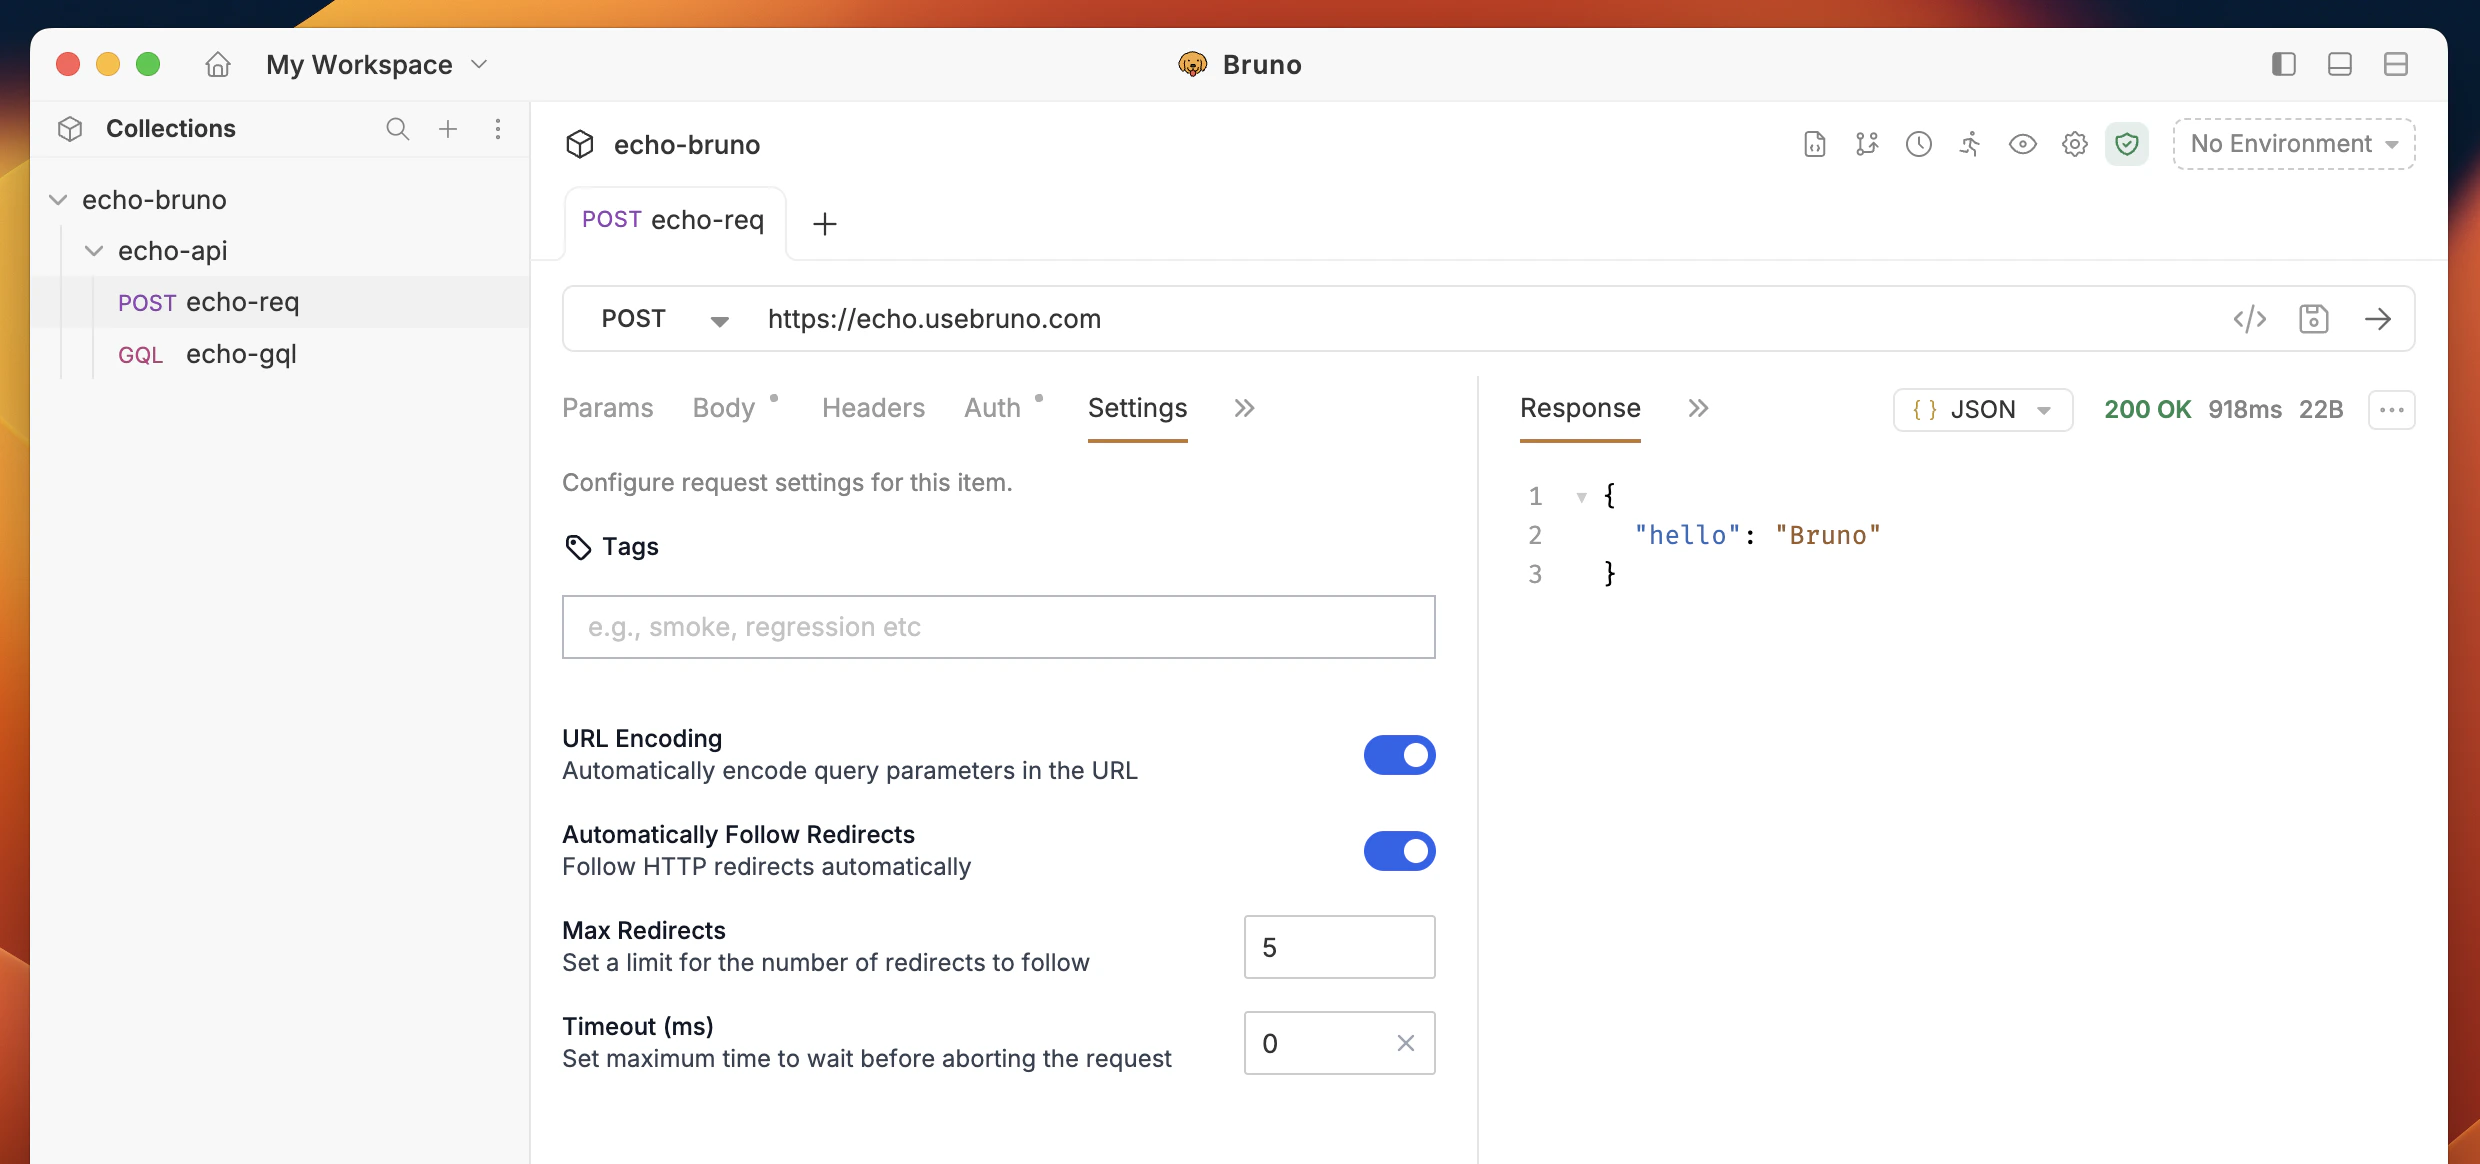
Task: Open the JSON response format selector
Action: pyautogui.click(x=1983, y=409)
